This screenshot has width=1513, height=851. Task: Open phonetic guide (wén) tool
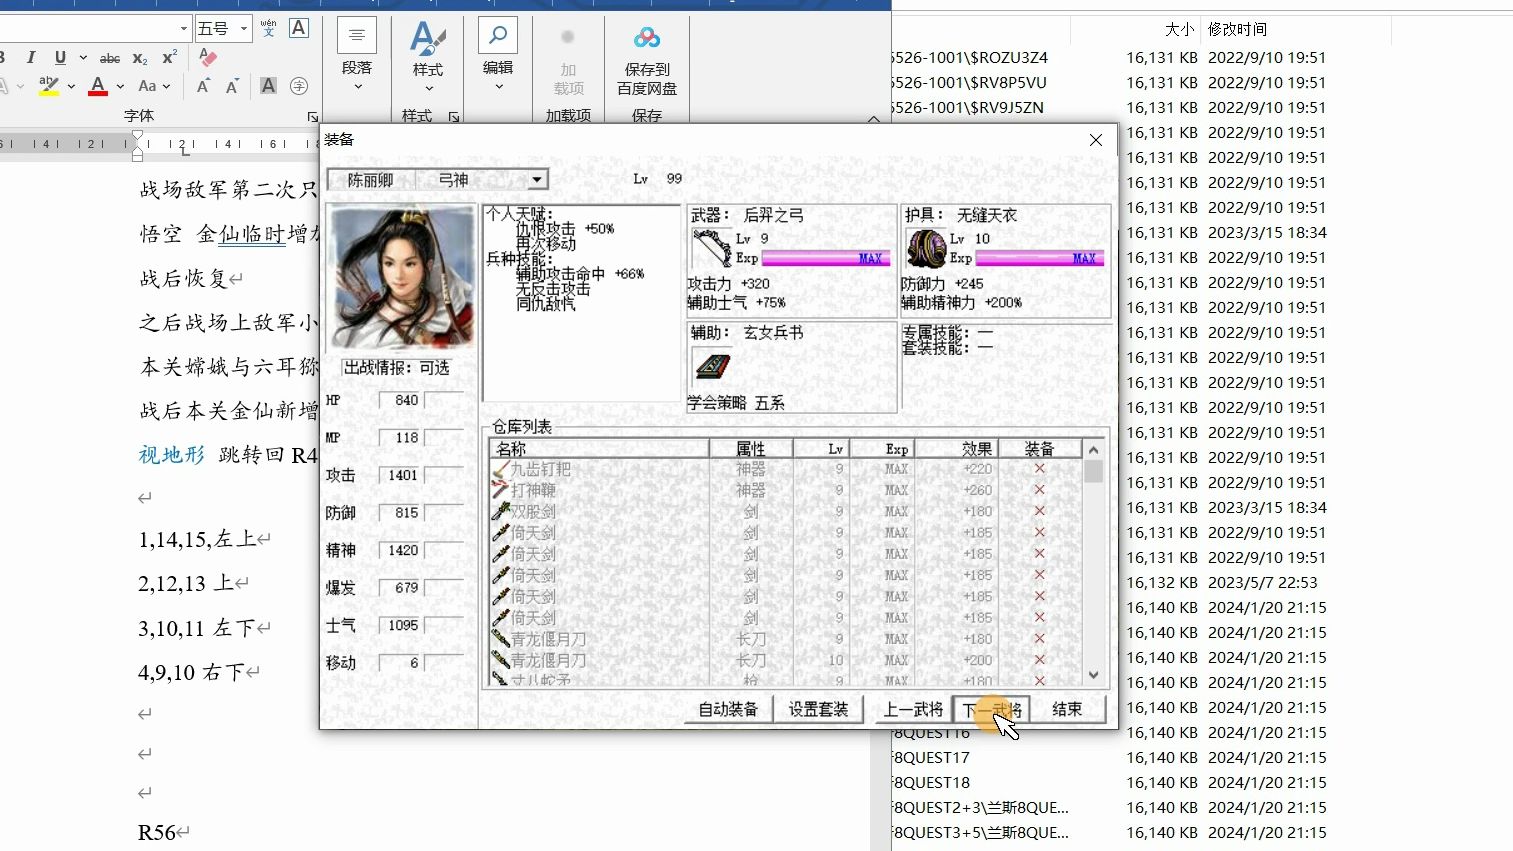pos(268,28)
